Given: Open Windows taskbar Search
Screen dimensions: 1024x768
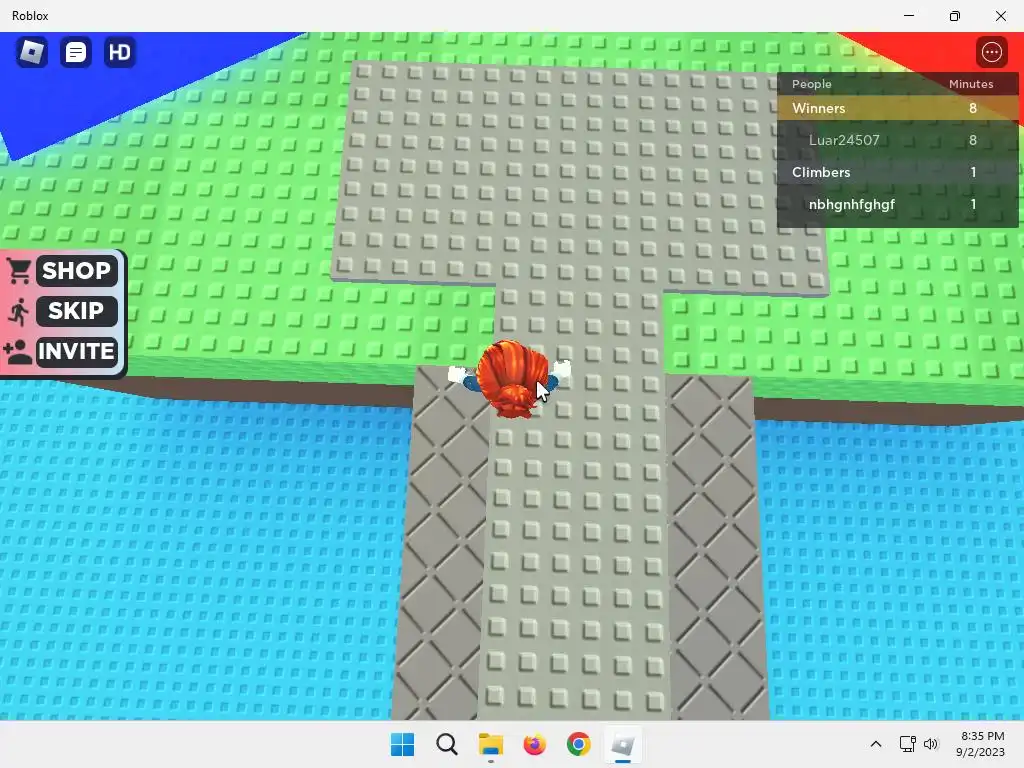Looking at the screenshot, I should 447,744.
